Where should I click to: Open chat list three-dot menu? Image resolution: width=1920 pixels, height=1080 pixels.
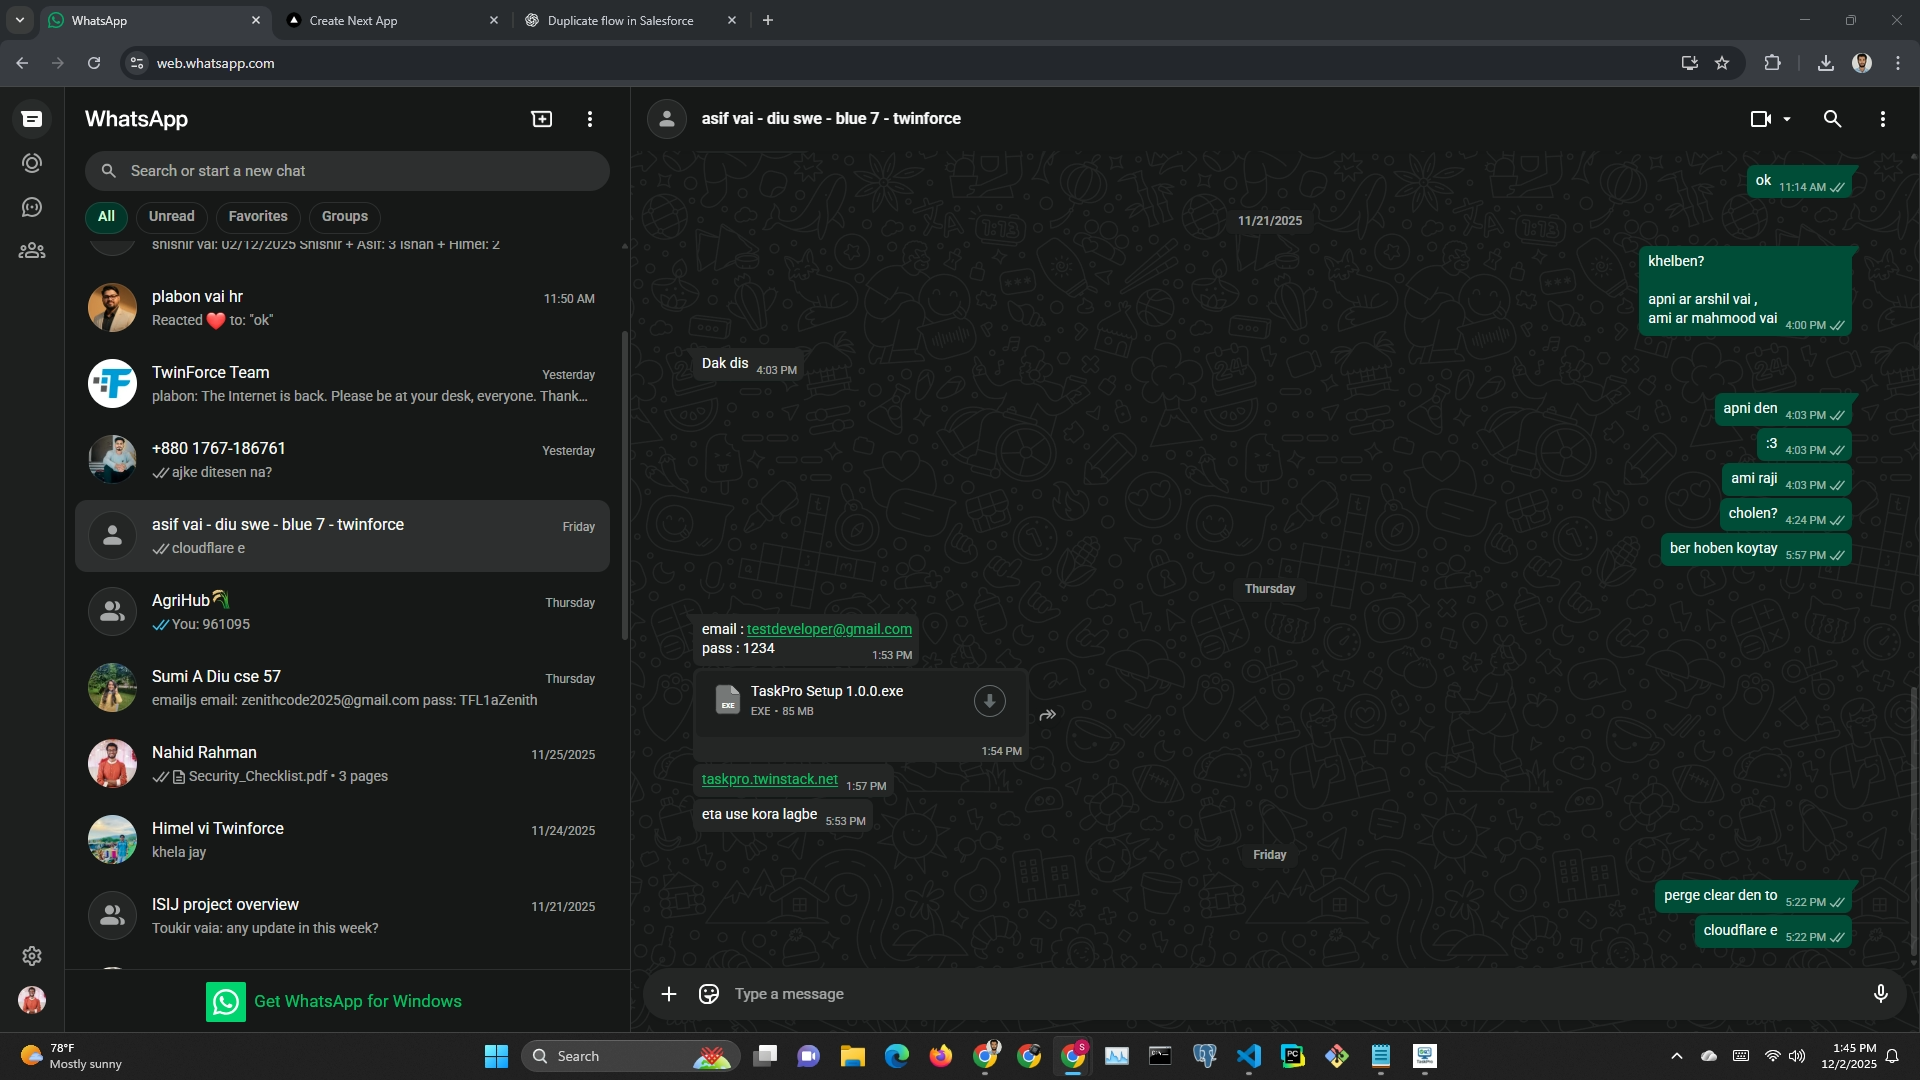[590, 119]
